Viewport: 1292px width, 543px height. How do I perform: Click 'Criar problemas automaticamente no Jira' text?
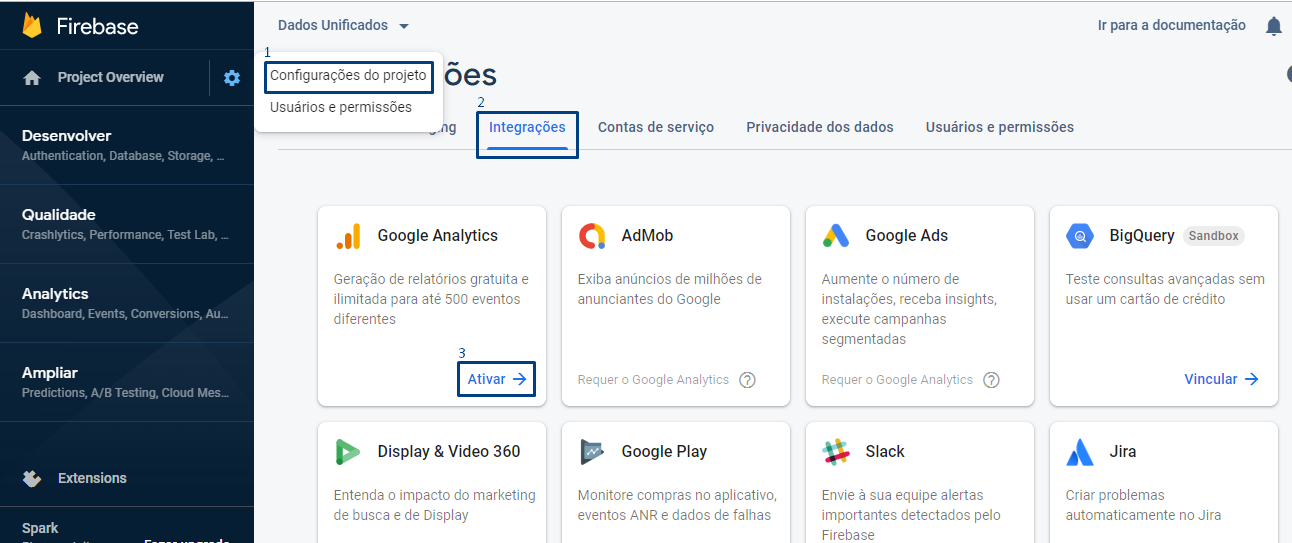[1143, 505]
